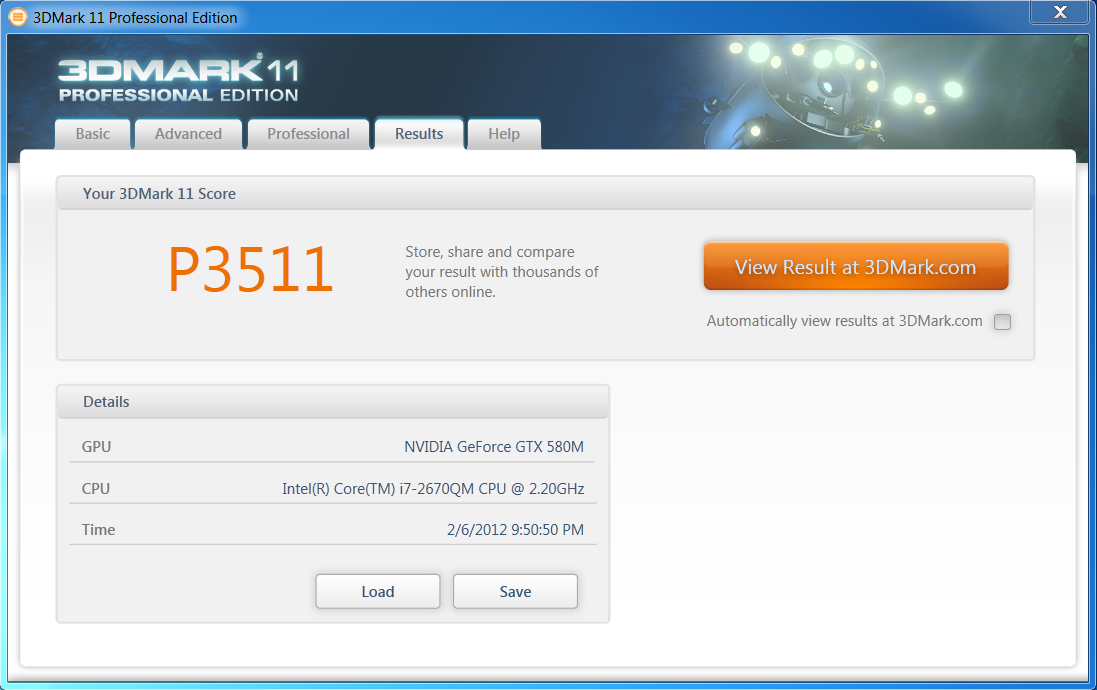Click the 3DMark 11 Professional Edition logo

(178, 78)
